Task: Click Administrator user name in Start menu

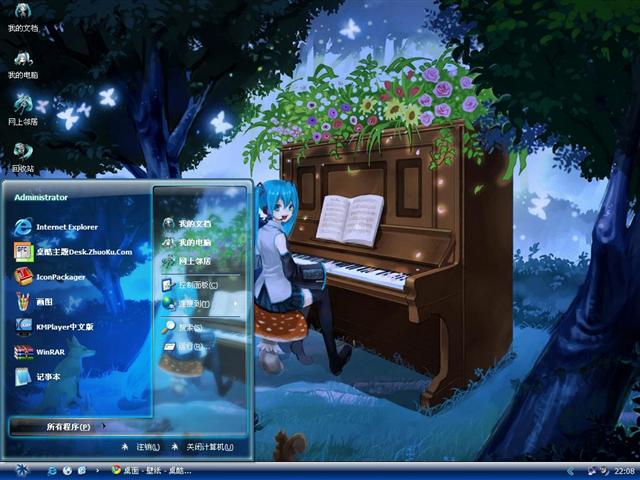Action: click(41, 197)
